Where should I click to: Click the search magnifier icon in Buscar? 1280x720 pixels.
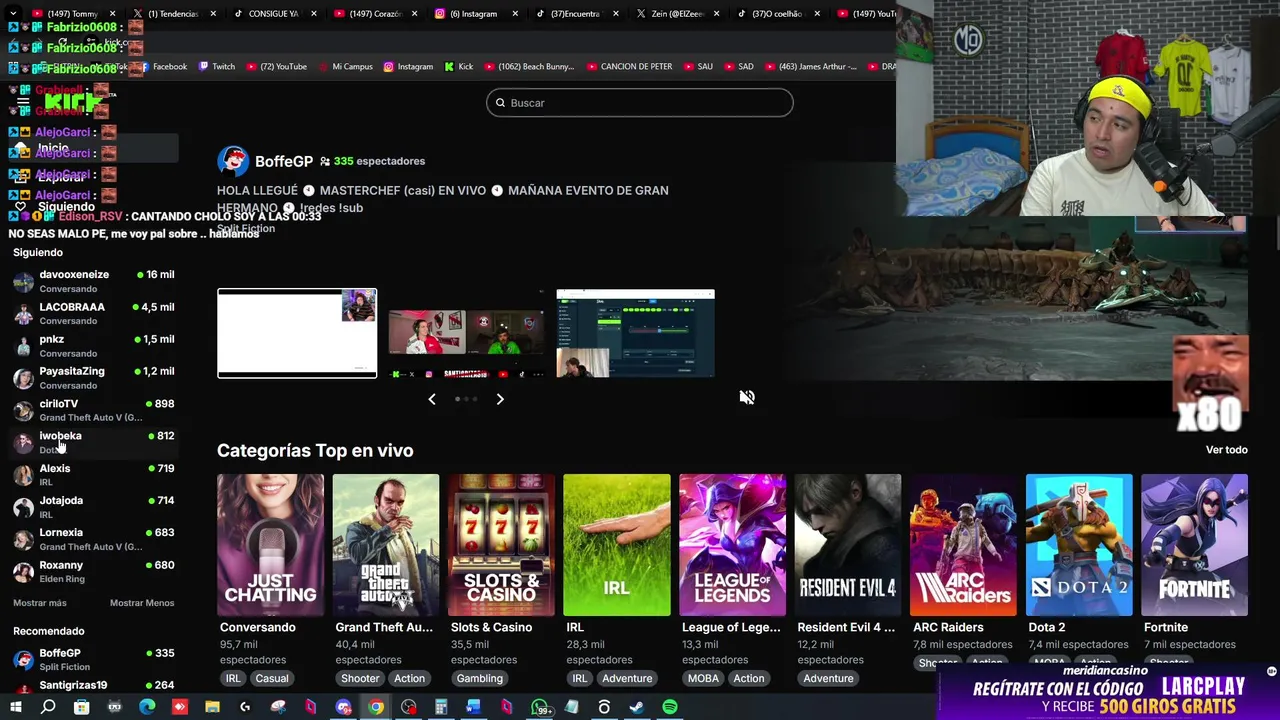[500, 103]
